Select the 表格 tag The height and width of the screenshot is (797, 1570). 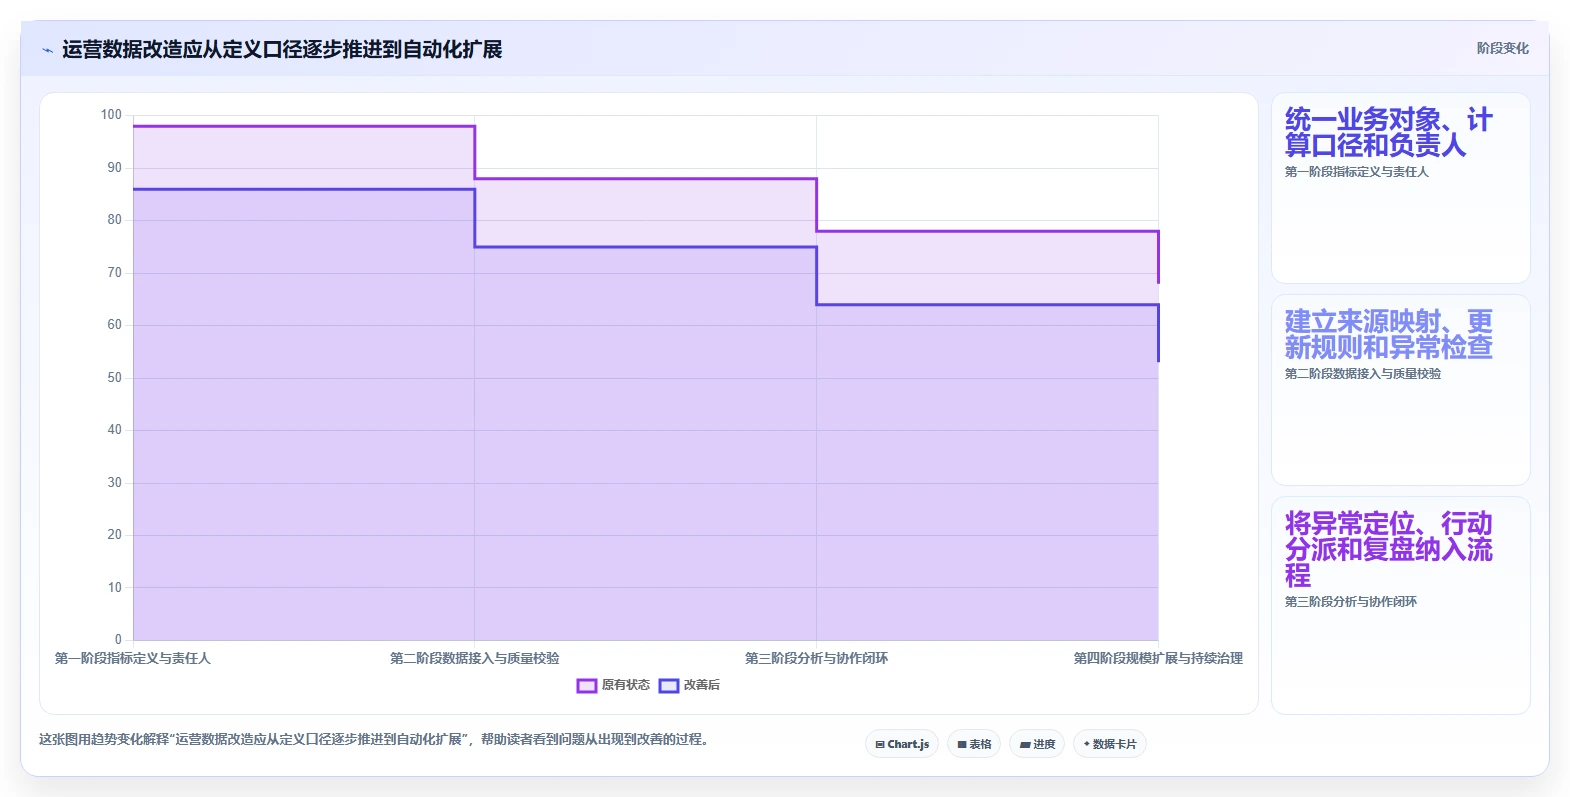coord(974,744)
